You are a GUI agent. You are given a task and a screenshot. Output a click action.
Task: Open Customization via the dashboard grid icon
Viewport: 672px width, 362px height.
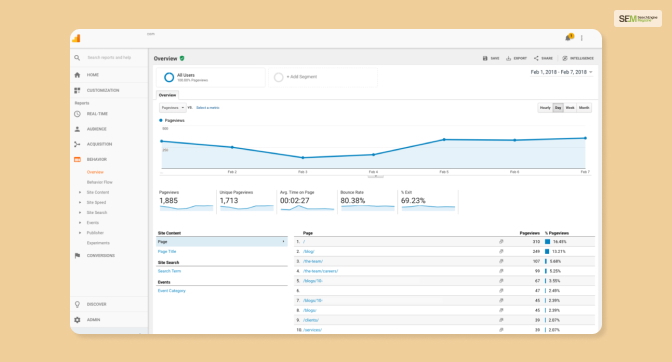tap(77, 90)
